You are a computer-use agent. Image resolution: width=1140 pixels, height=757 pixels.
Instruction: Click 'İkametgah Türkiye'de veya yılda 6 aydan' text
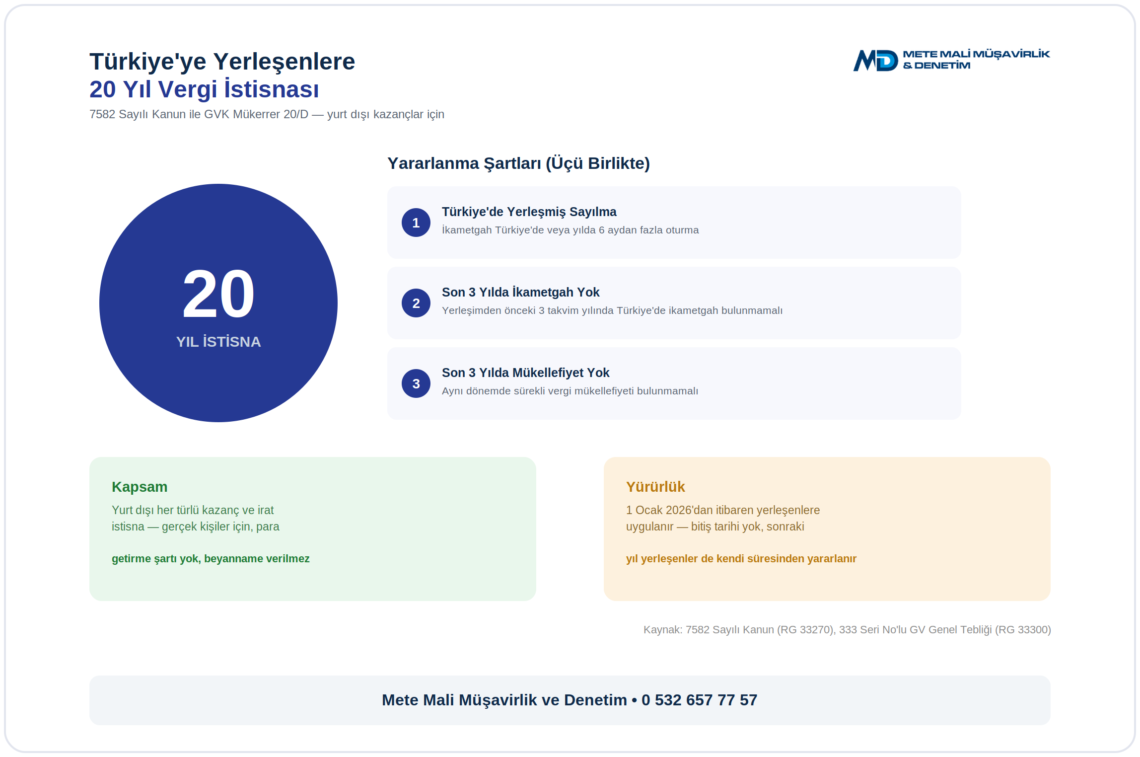tap(570, 230)
